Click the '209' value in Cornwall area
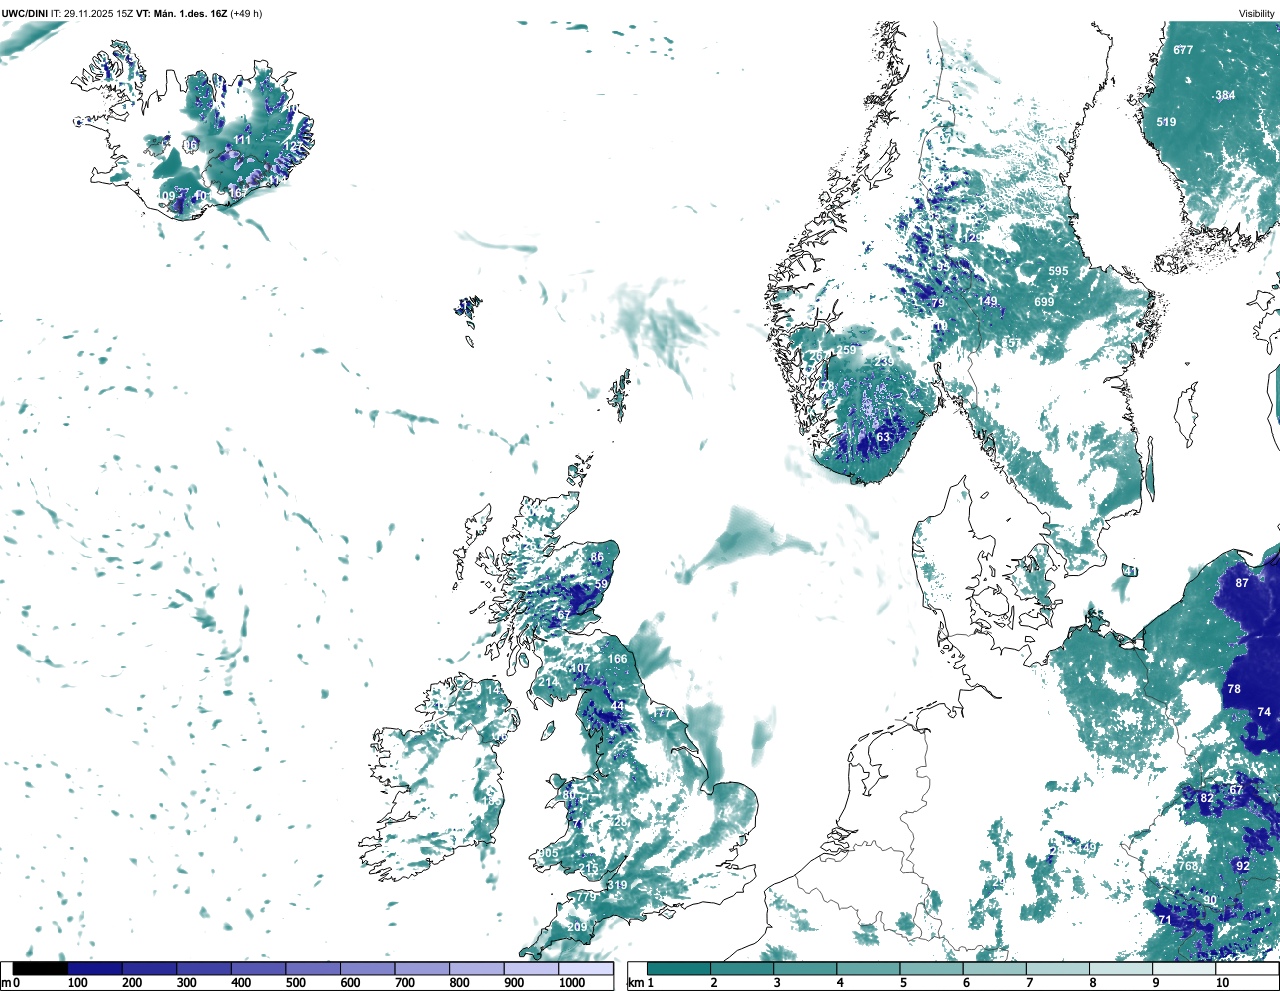Viewport: 1280px width, 991px height. tap(577, 928)
